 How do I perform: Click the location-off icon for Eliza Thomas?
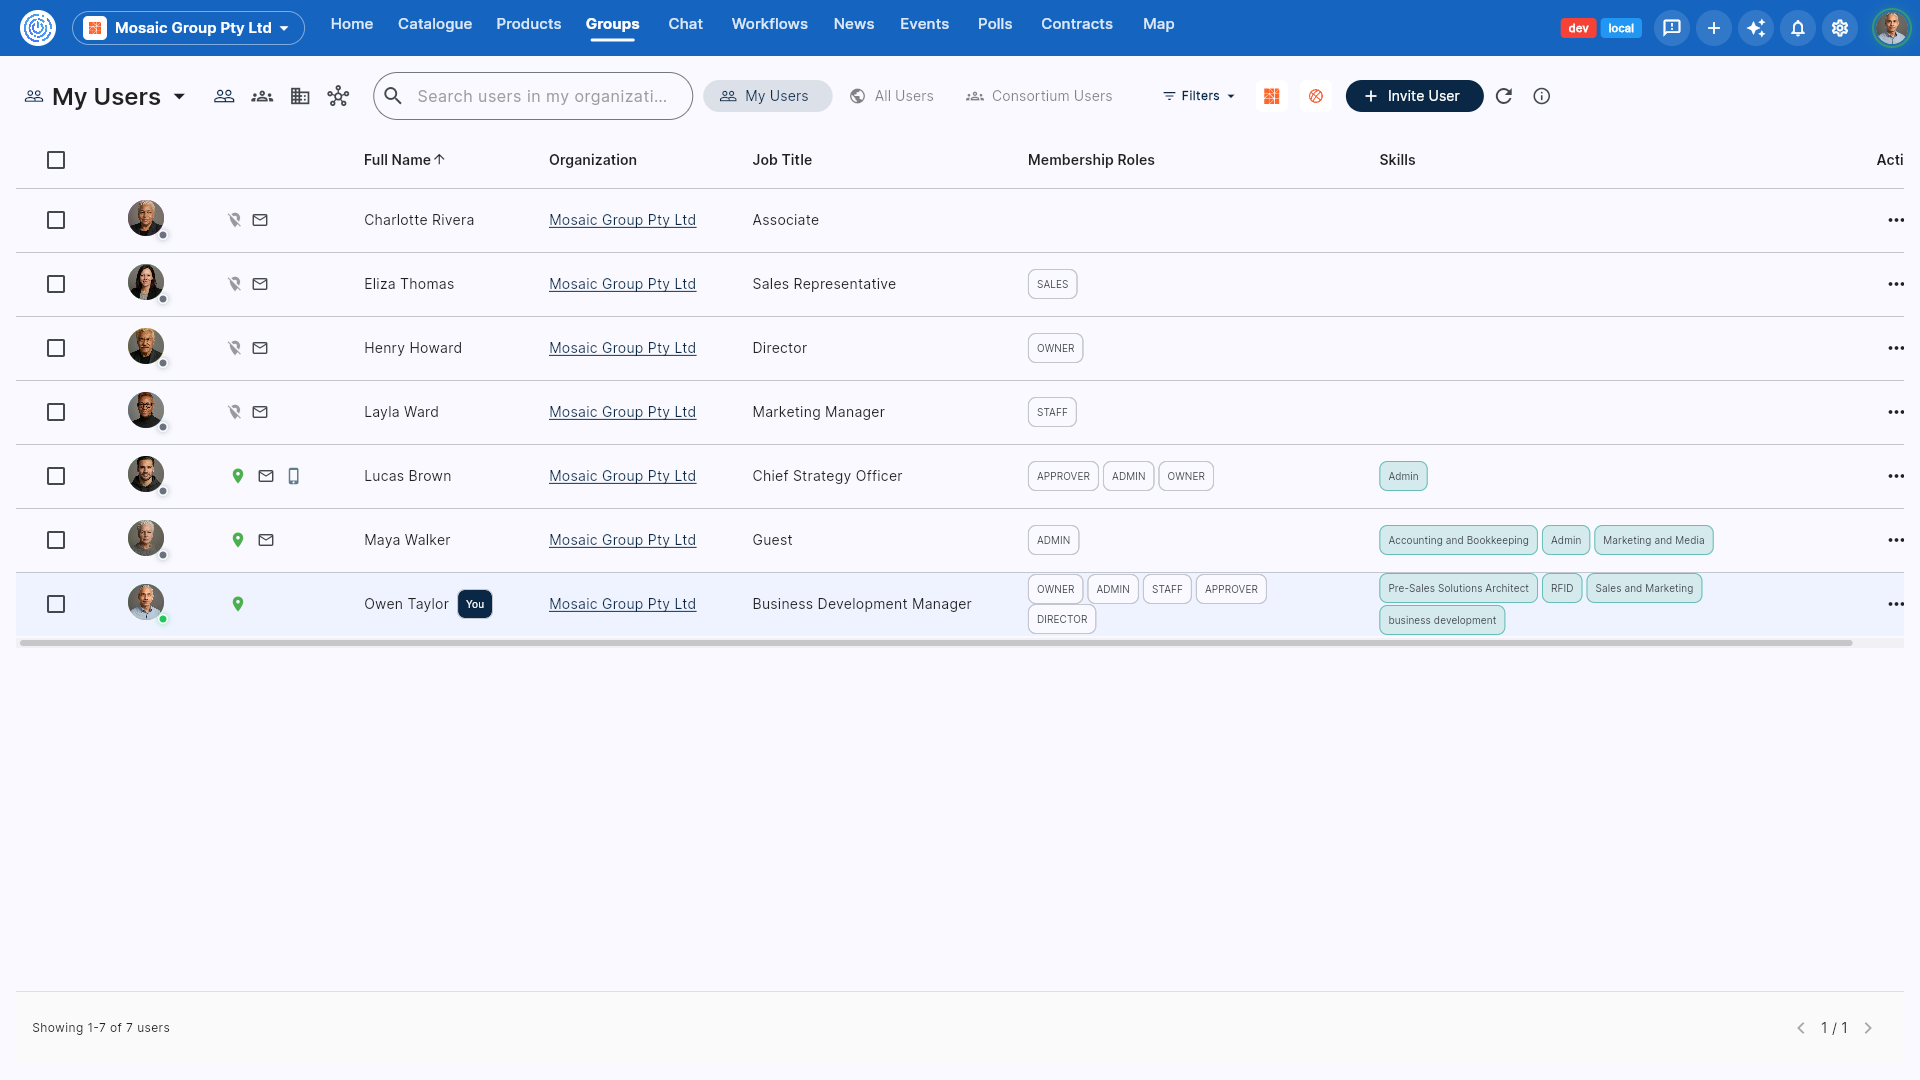[x=234, y=284]
